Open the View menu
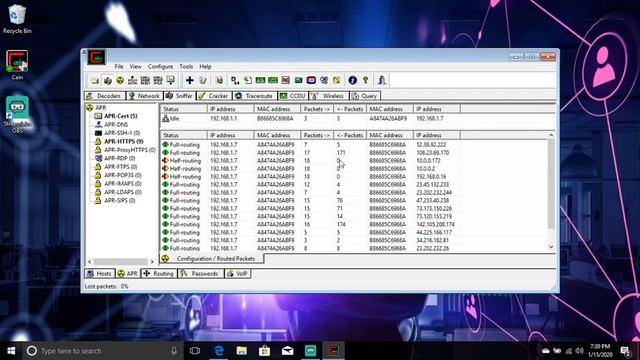Viewport: 640px width, 360px height. point(136,67)
